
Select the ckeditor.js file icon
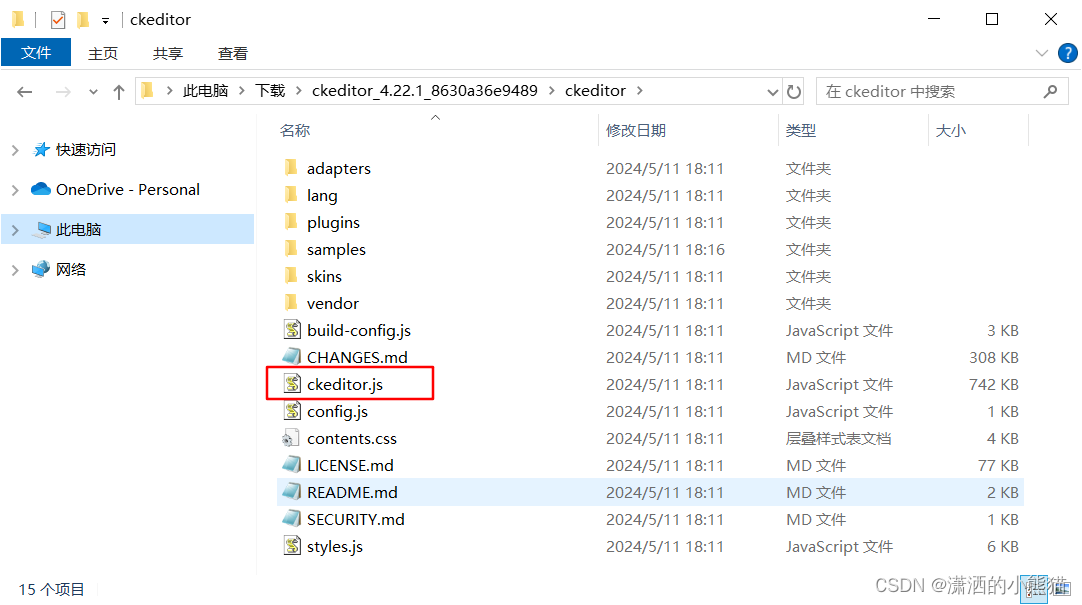pos(293,384)
